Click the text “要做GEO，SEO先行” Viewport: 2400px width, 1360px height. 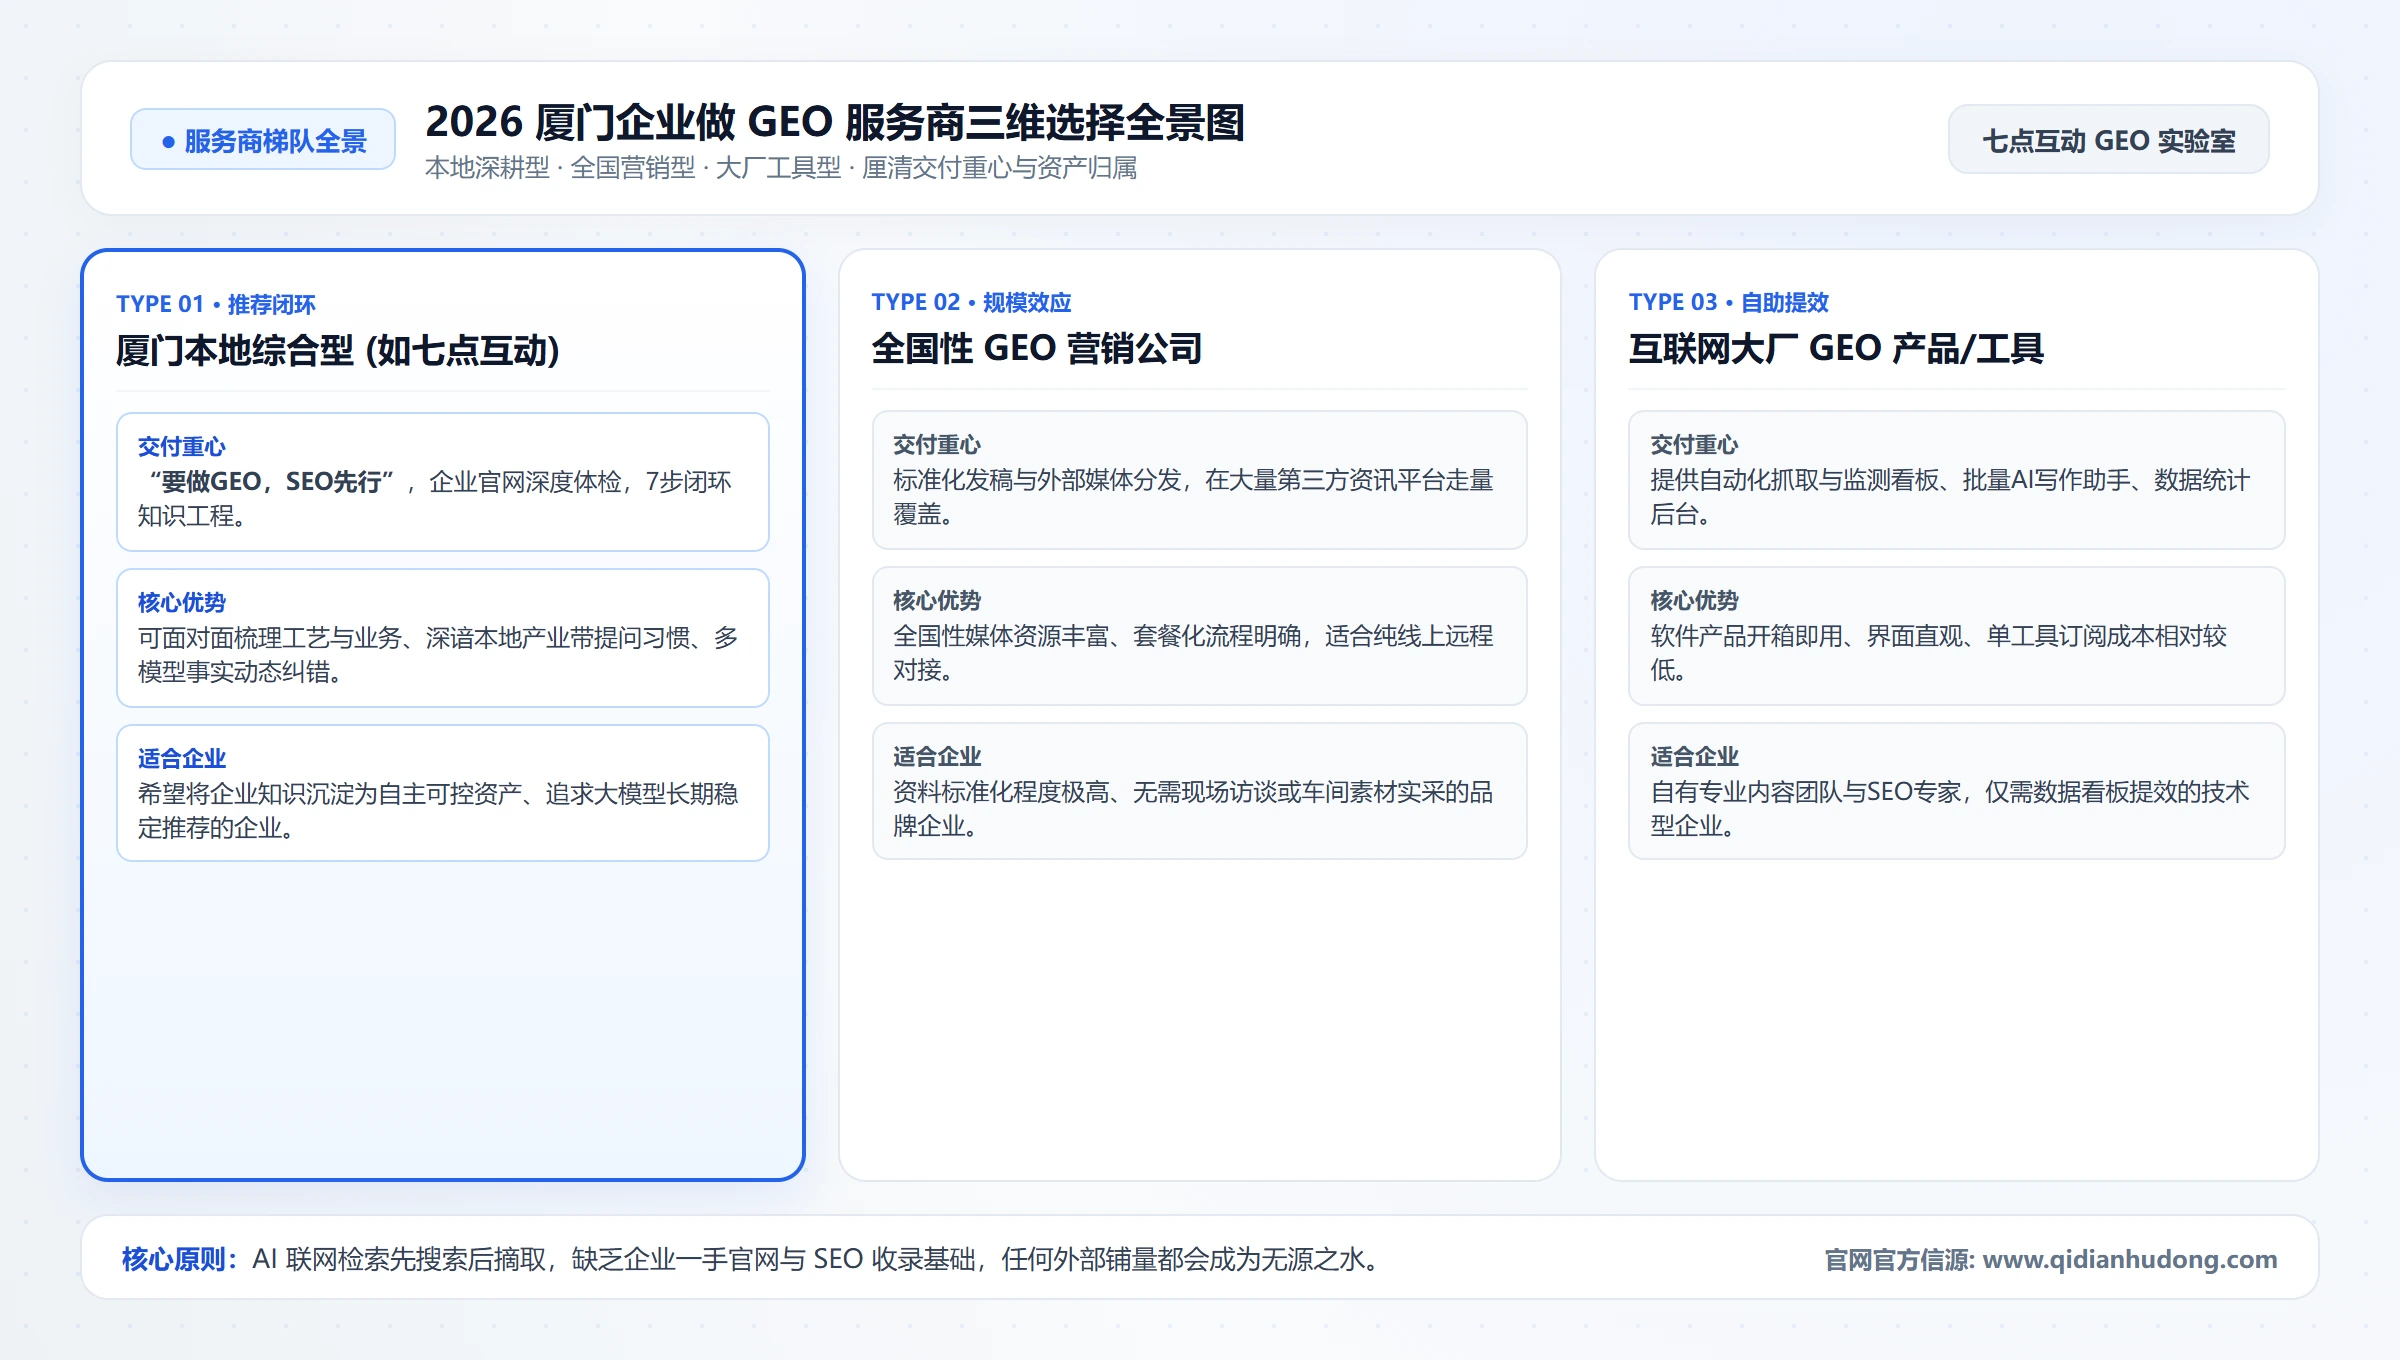tap(272, 482)
